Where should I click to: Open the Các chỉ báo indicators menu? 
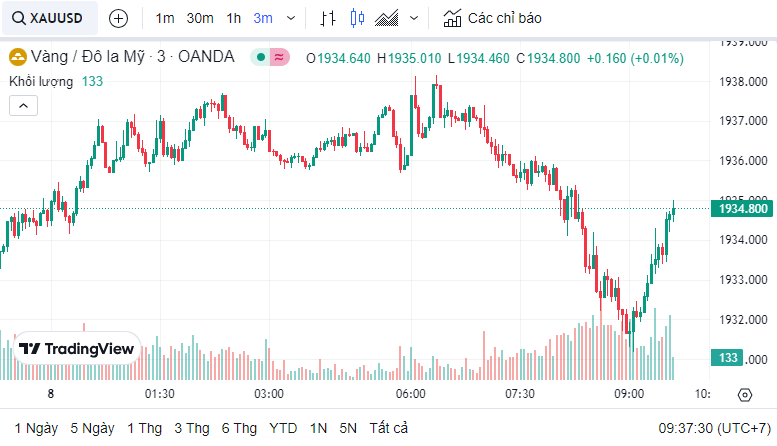(493, 18)
